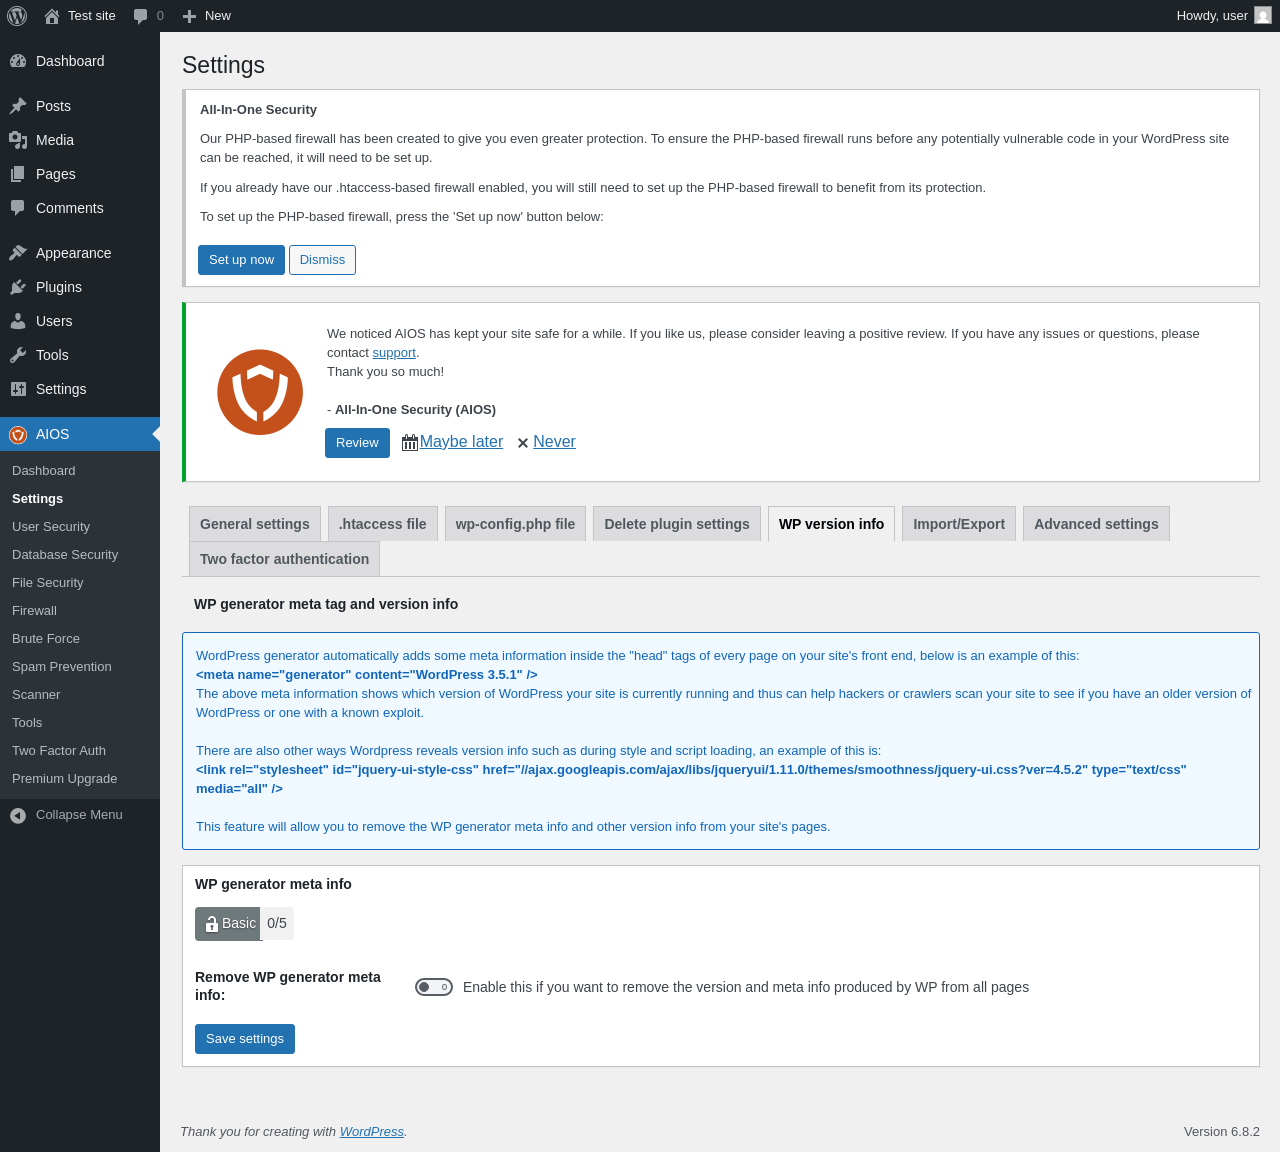Click the Collapse Menu arrow icon

tap(18, 815)
